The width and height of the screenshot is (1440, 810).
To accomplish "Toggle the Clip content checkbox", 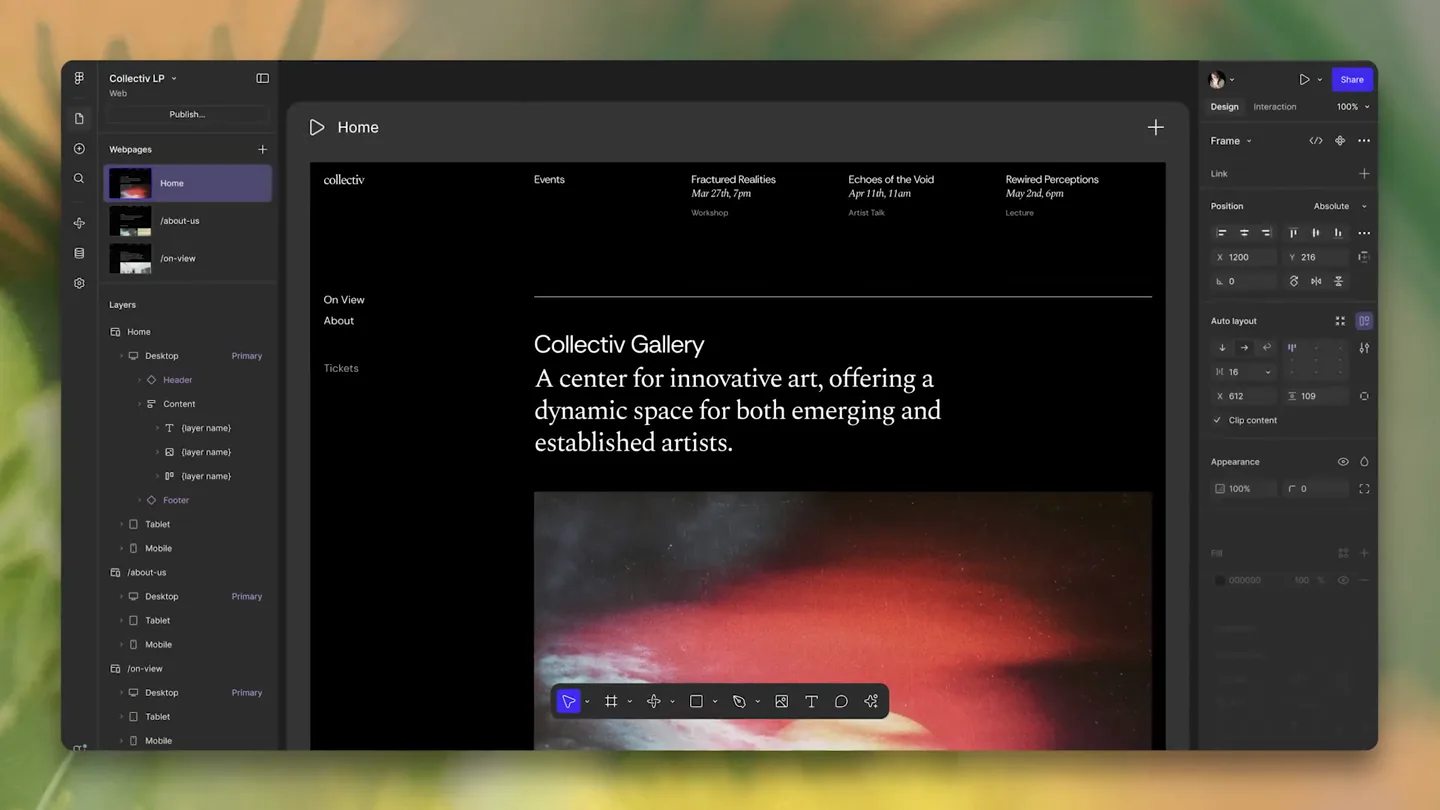I will pos(1217,420).
